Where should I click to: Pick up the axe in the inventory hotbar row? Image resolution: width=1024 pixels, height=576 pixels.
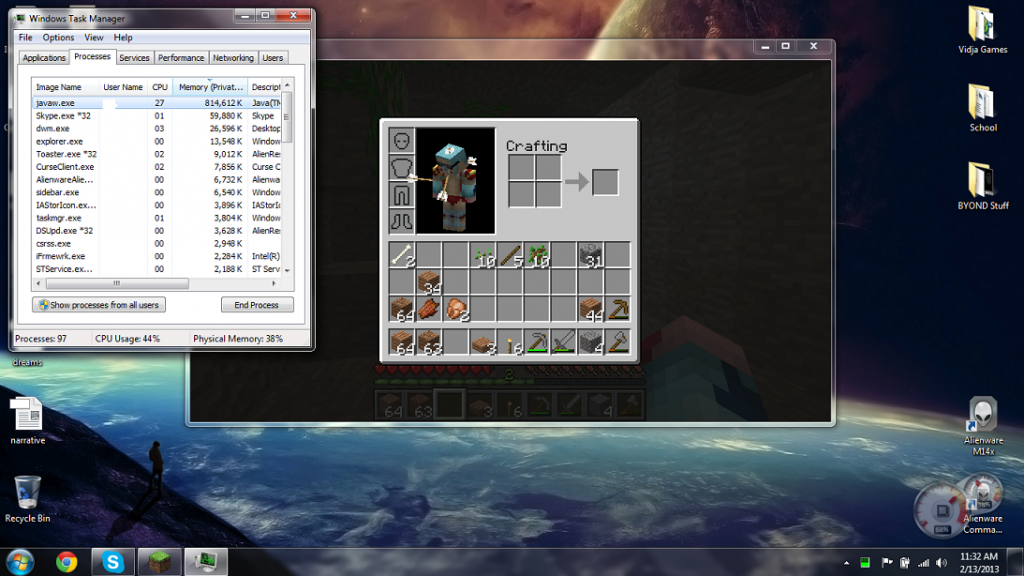click(617, 342)
